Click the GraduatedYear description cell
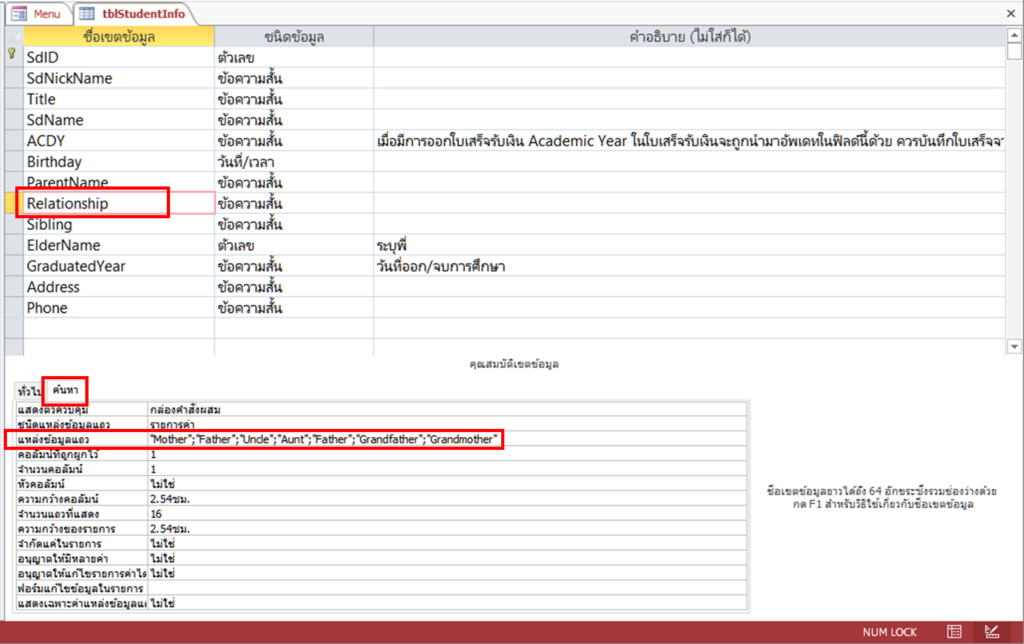This screenshot has width=1024, height=644. (690, 267)
